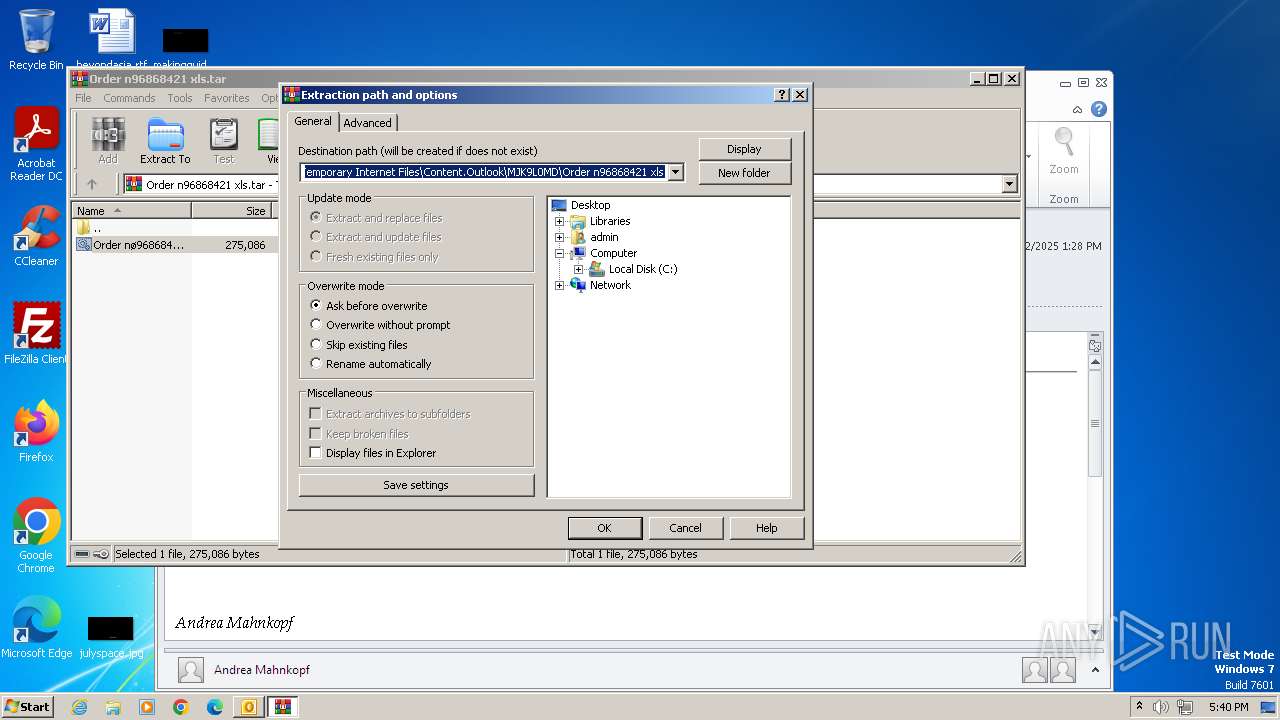The height and width of the screenshot is (720, 1280).
Task: Expand the Local Disk (C:) node
Action: [578, 269]
